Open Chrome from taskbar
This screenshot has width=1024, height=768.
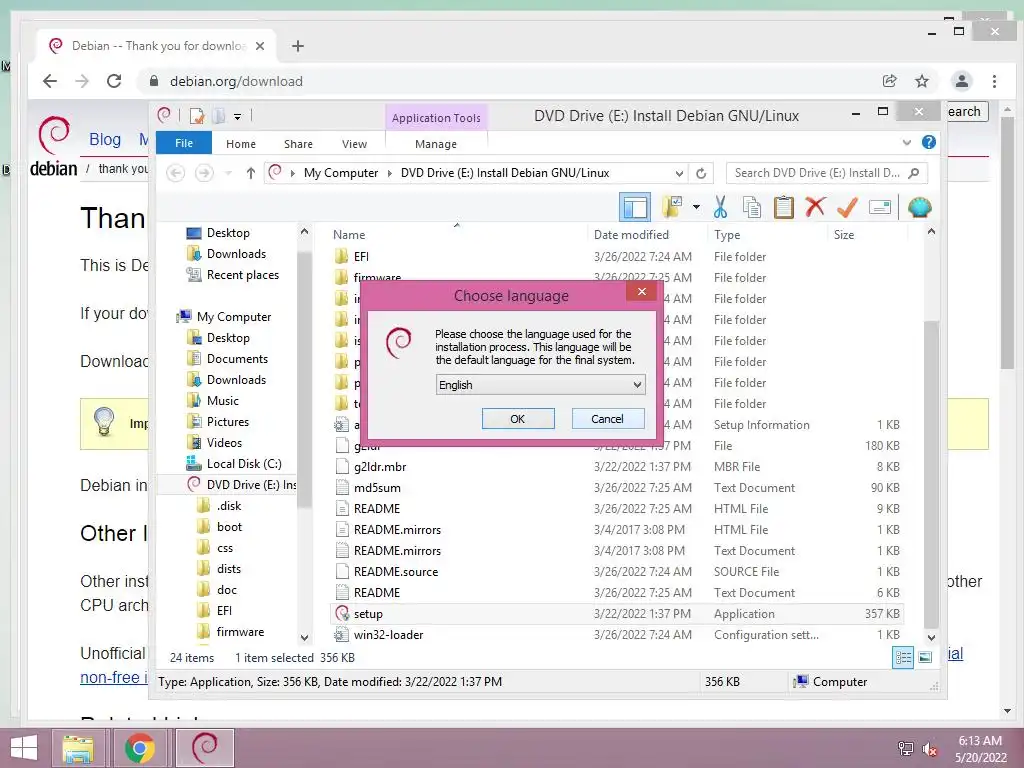click(x=140, y=748)
